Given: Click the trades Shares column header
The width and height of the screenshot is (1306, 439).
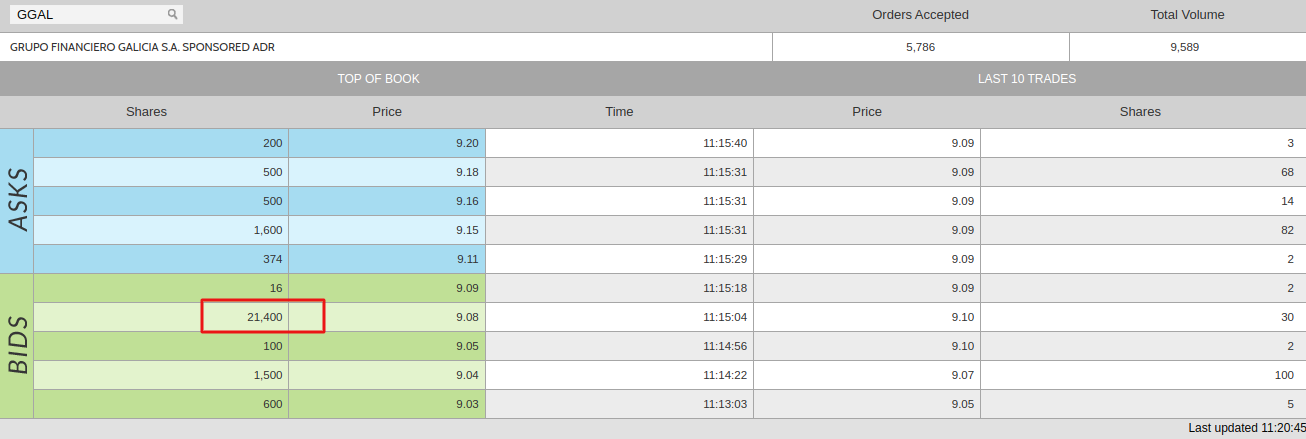Looking at the screenshot, I should 1140,112.
